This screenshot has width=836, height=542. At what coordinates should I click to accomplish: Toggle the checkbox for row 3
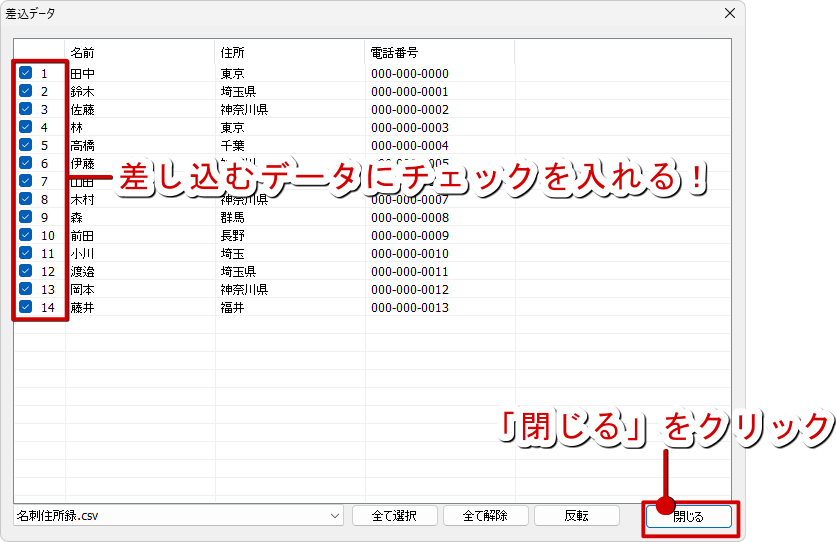26,109
